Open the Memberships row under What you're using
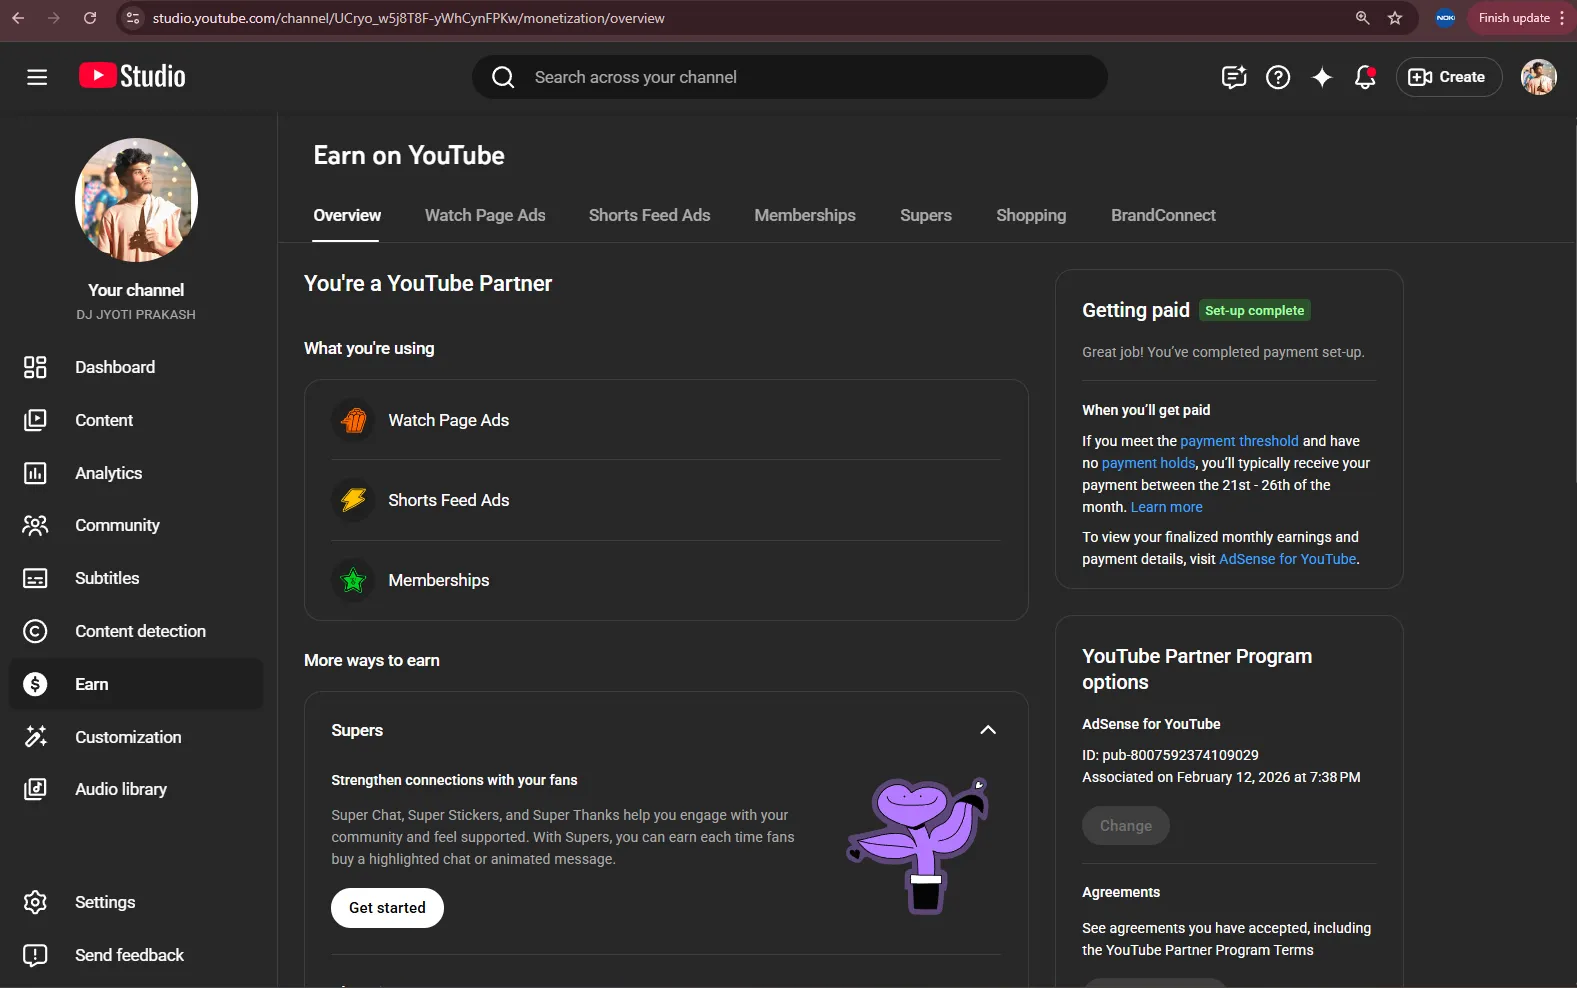Image resolution: width=1577 pixels, height=988 pixels. click(x=666, y=580)
